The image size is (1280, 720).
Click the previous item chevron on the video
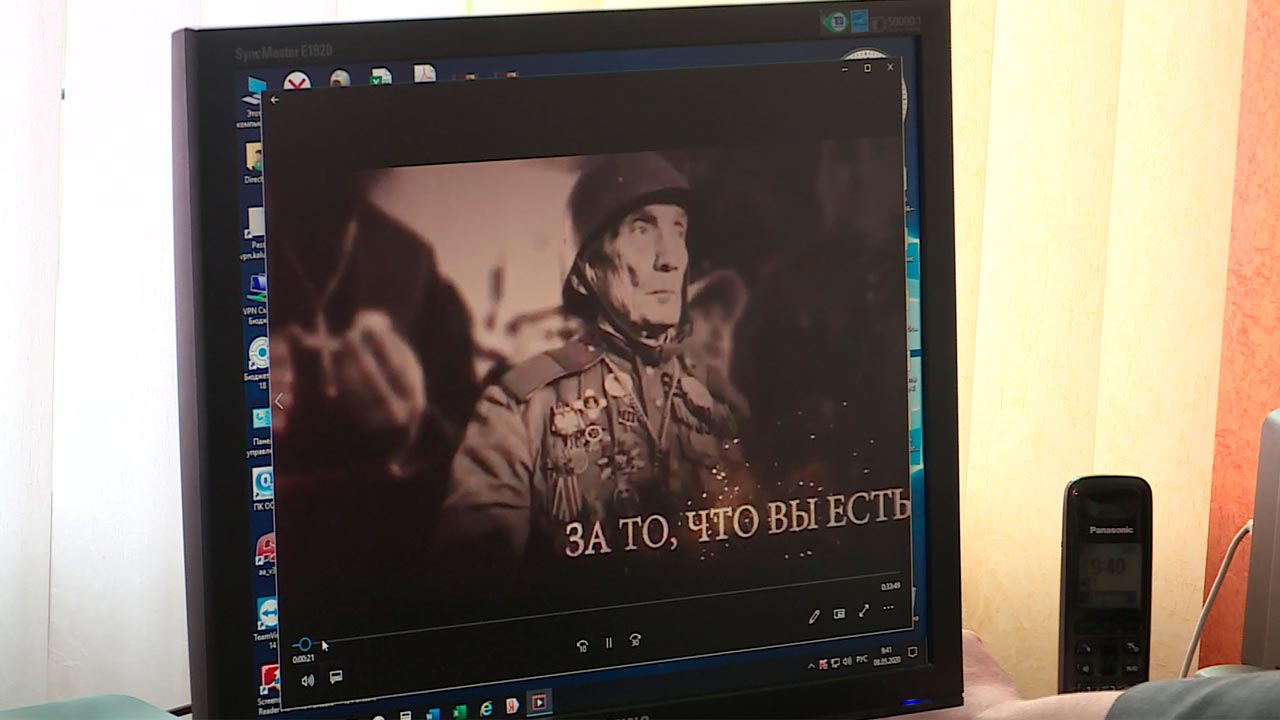pyautogui.click(x=279, y=401)
